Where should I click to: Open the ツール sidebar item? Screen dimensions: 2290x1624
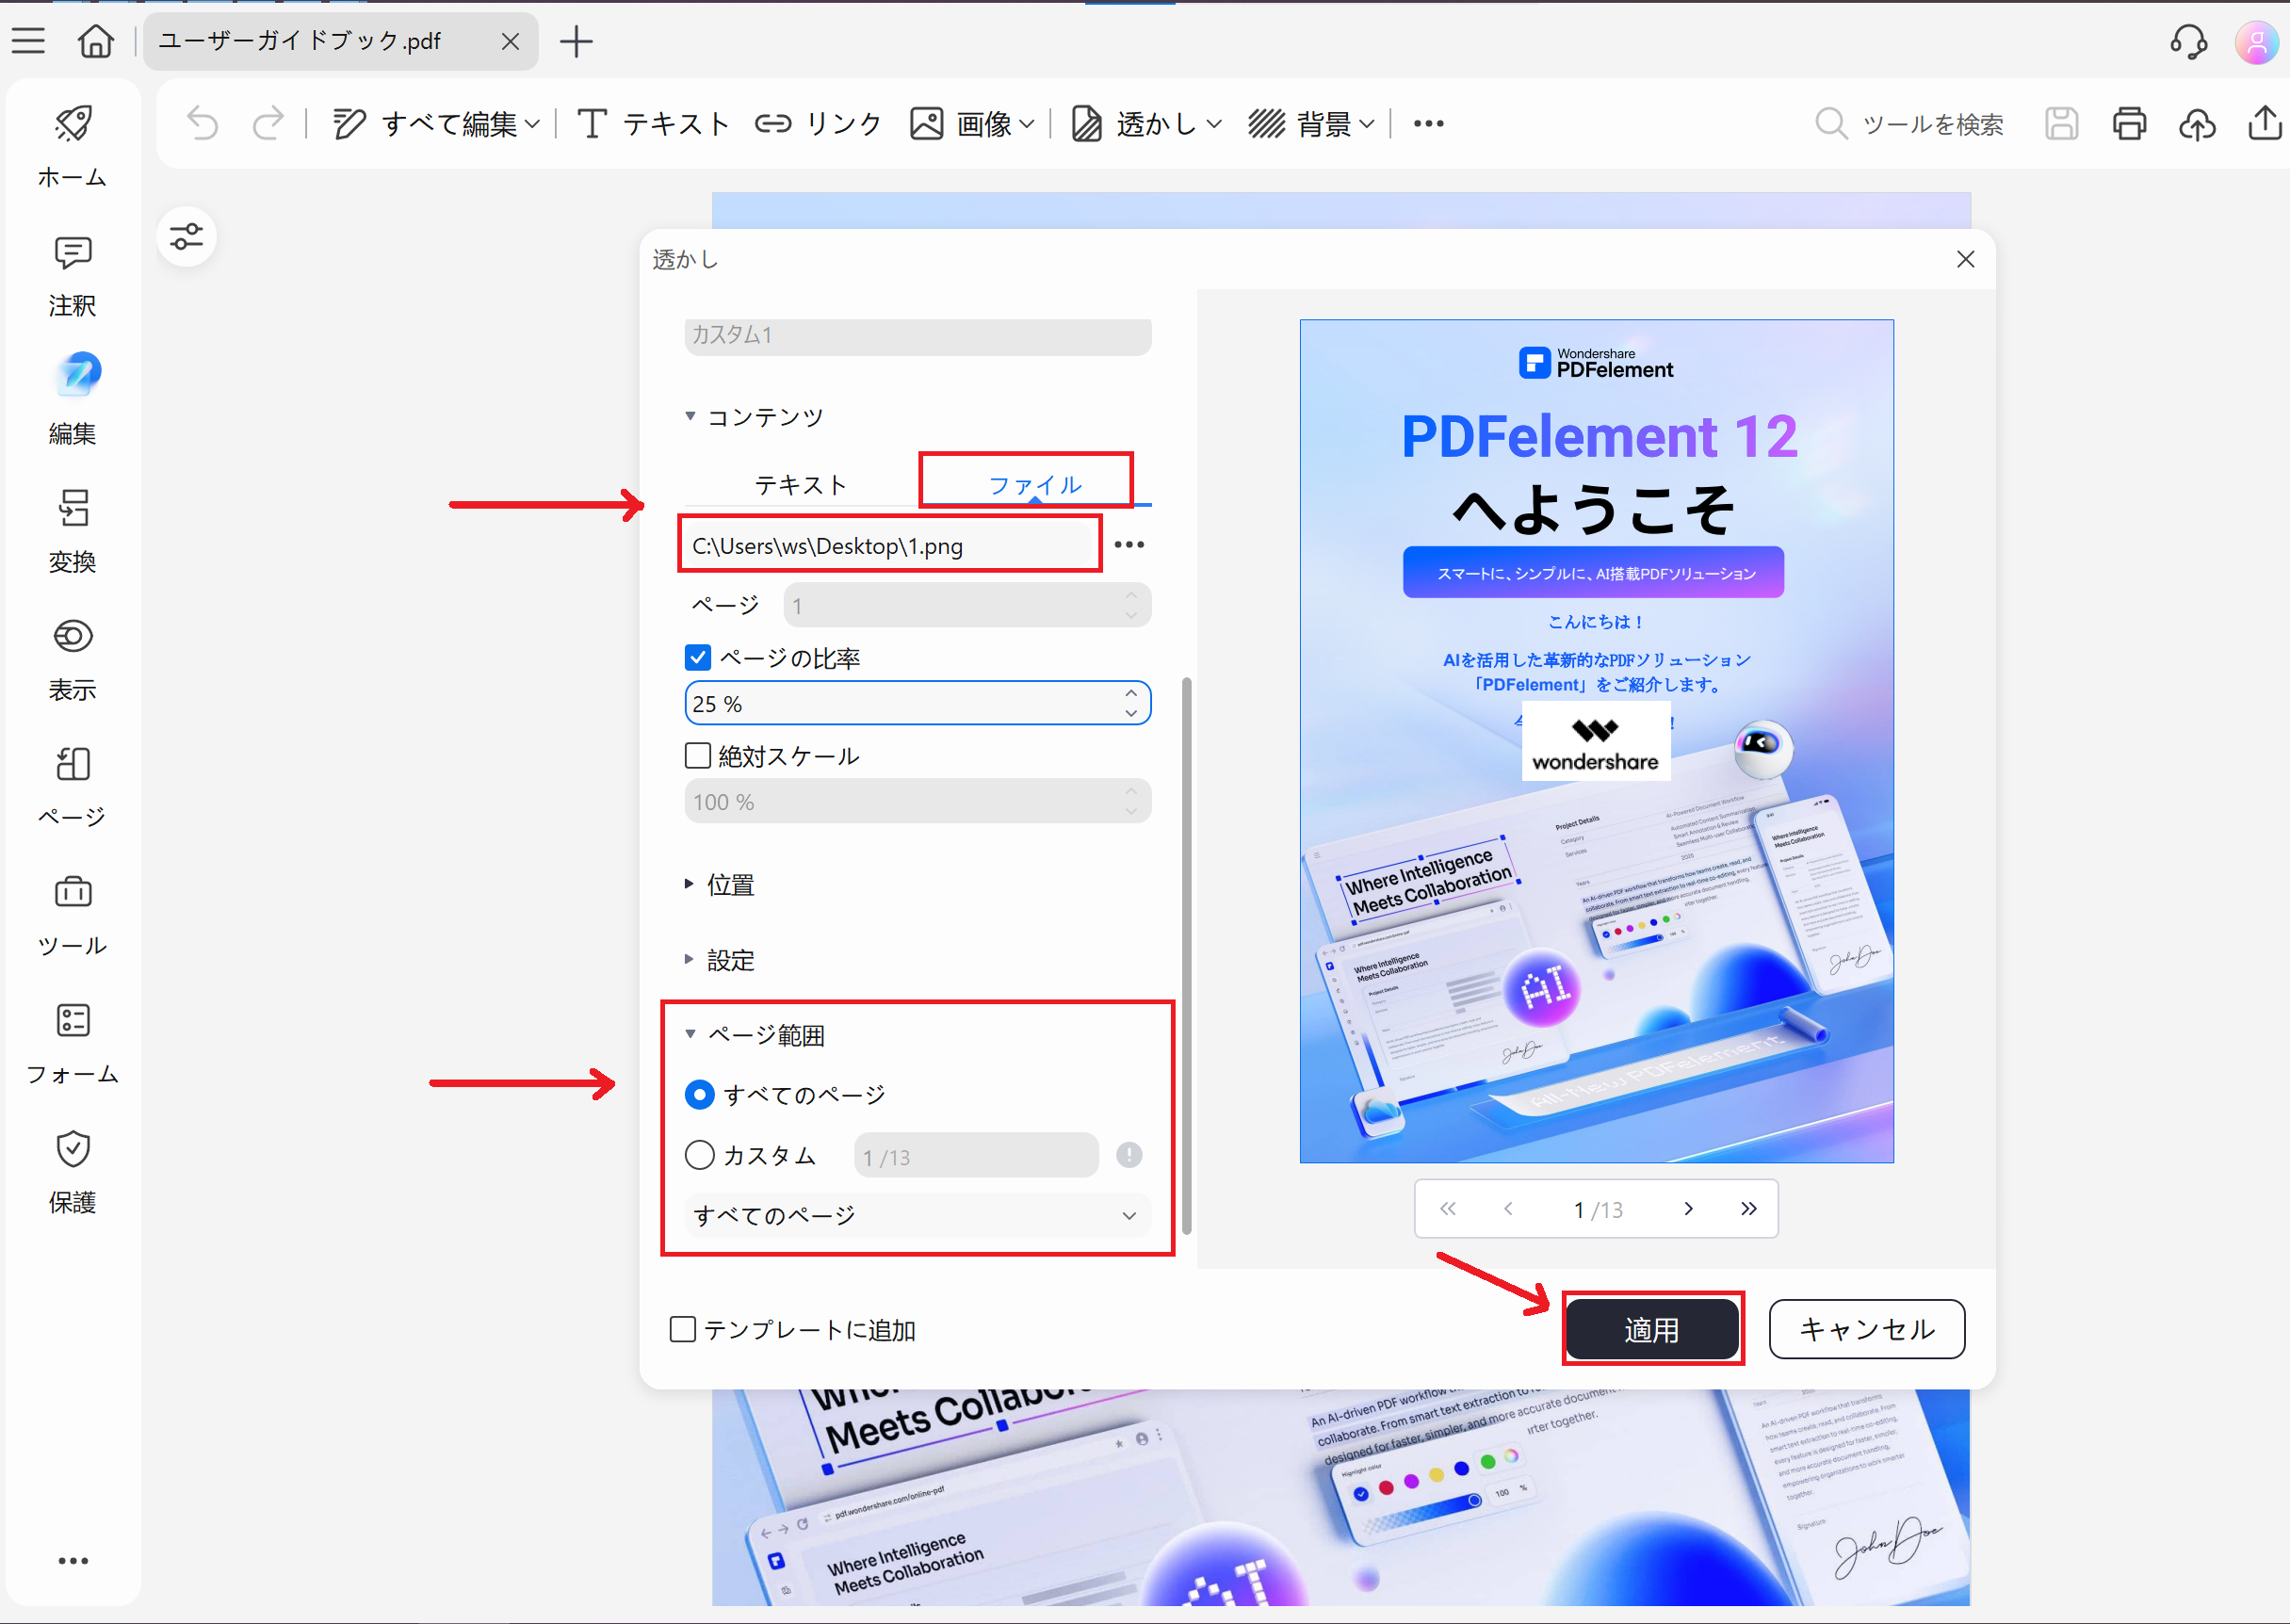pos(73,916)
